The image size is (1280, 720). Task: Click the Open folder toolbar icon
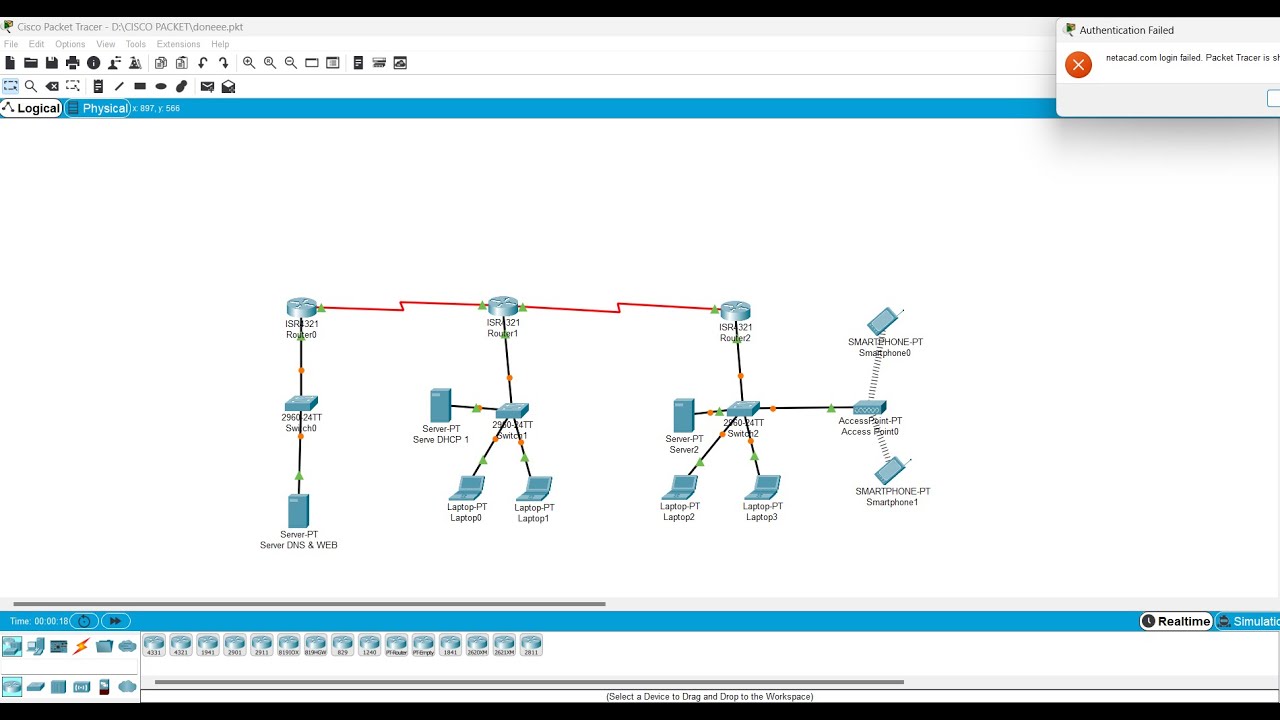tap(31, 63)
